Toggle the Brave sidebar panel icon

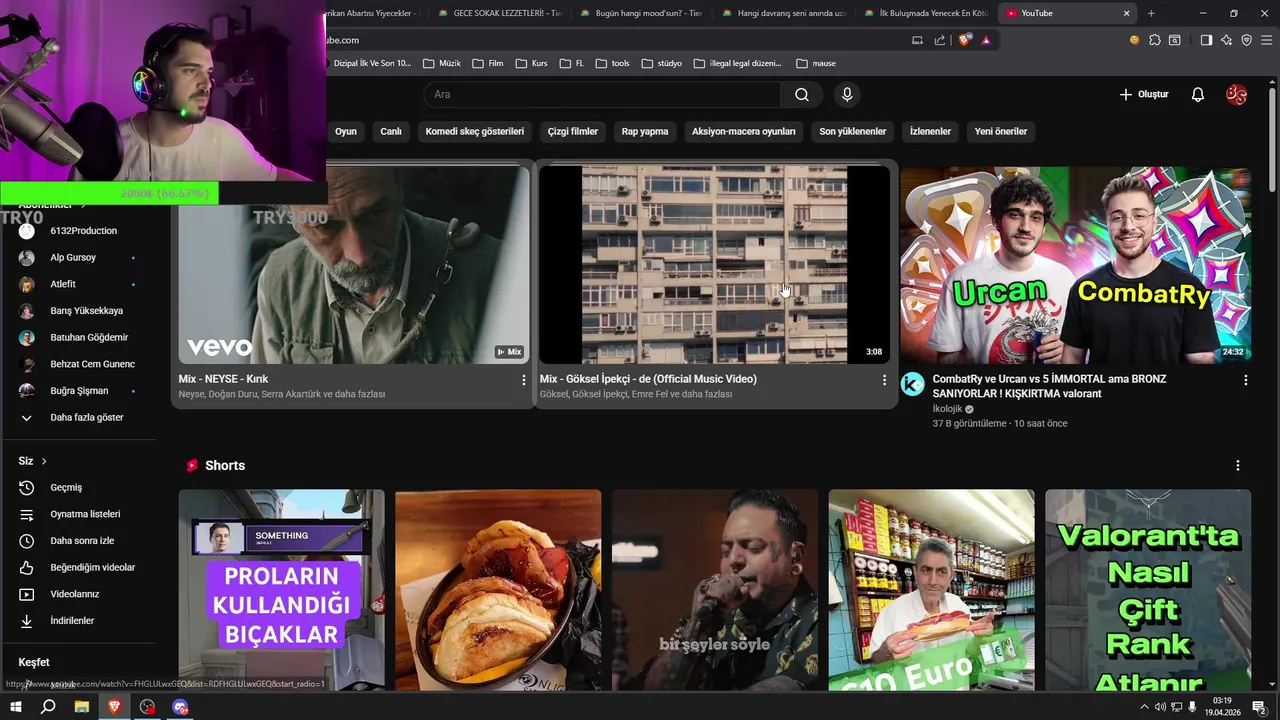pyautogui.click(x=1206, y=40)
